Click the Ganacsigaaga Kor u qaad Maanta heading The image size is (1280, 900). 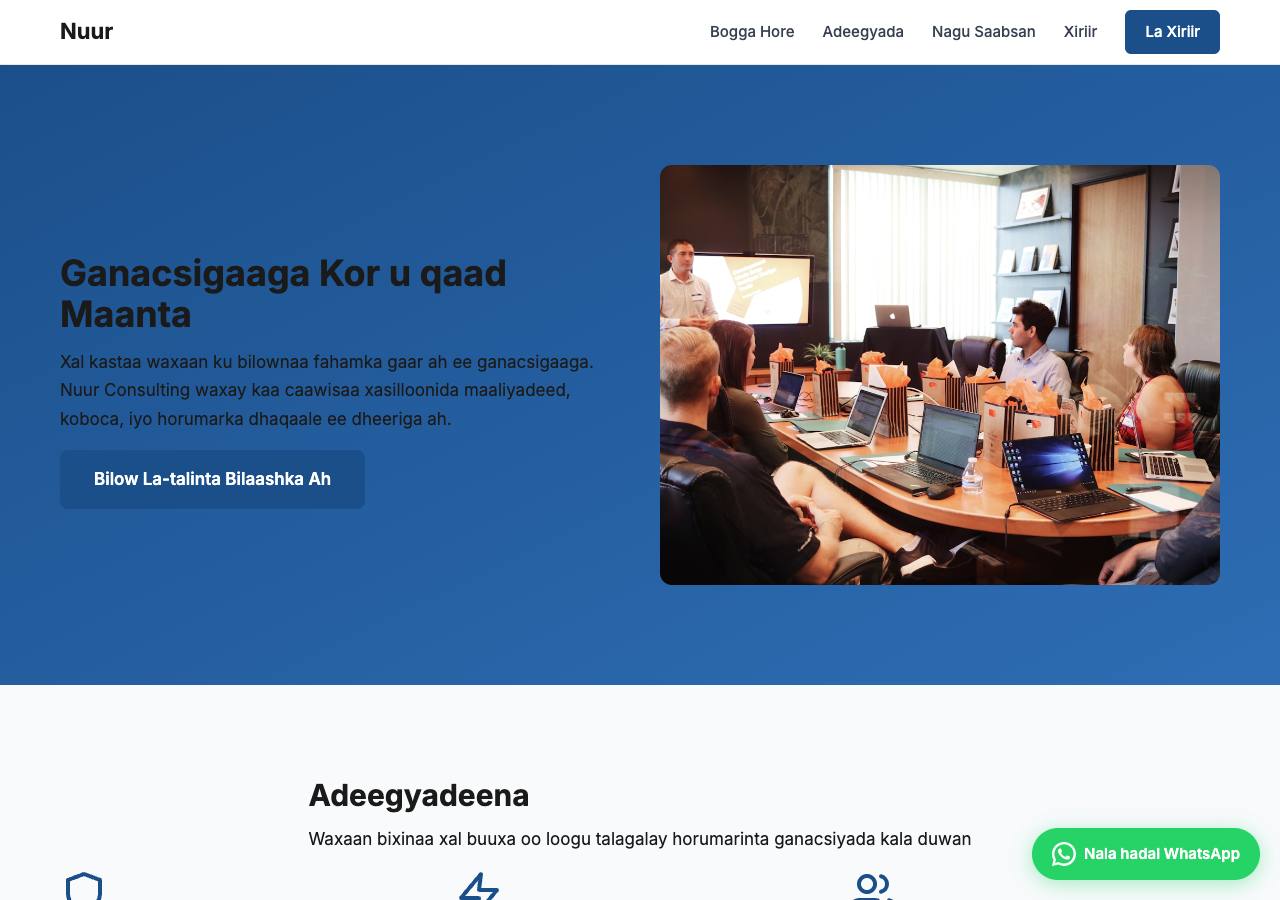283,293
